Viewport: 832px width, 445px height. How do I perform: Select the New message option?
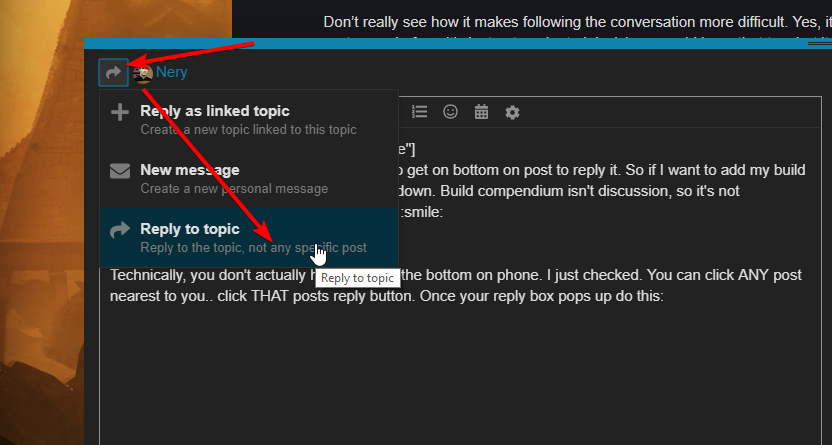pos(189,170)
